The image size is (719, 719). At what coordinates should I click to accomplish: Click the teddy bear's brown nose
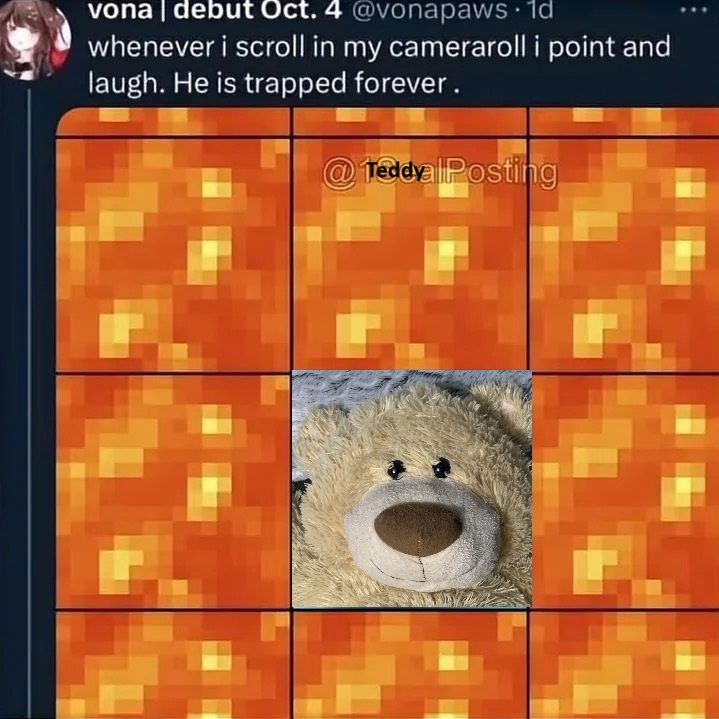[x=418, y=529]
